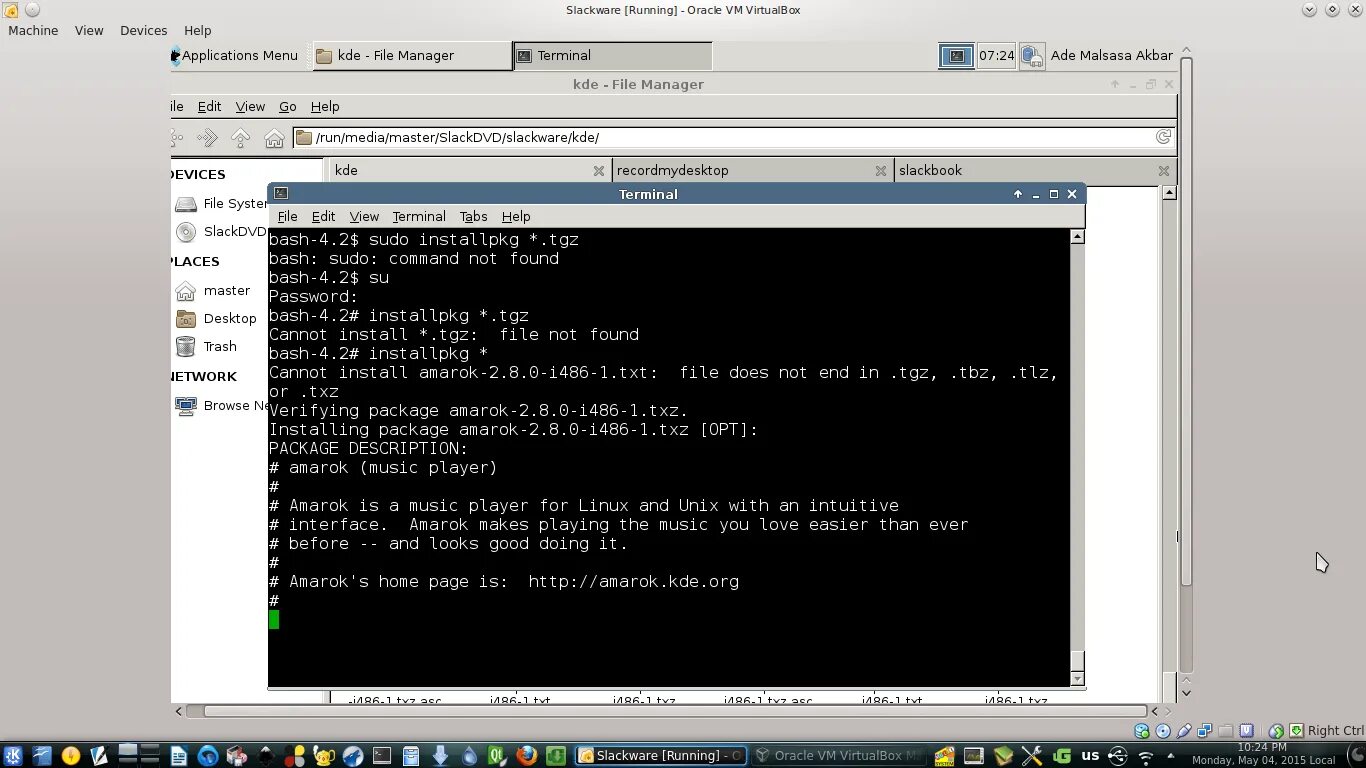Open SlackDVD device in sidebar
1366x768 pixels.
point(222,231)
